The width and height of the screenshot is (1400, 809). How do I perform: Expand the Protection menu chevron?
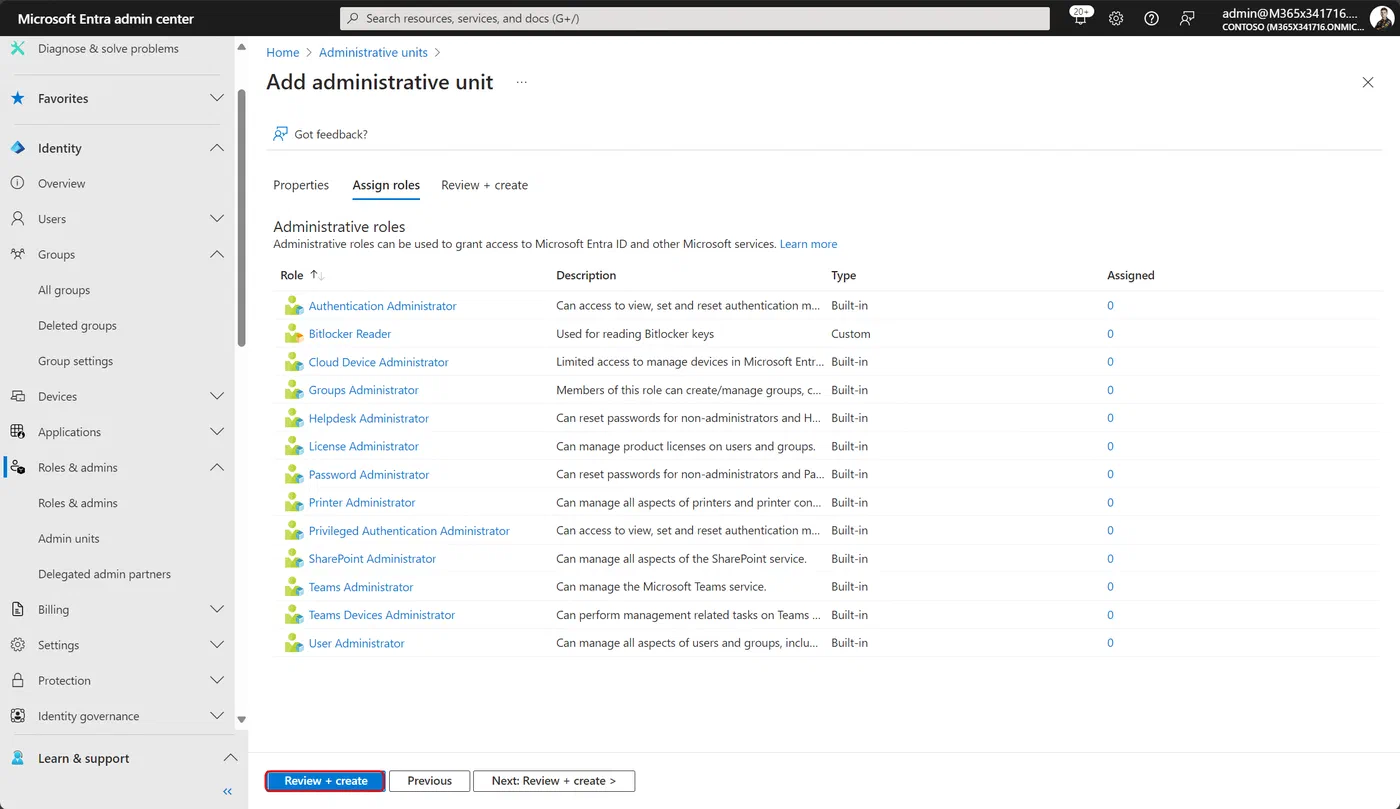click(x=217, y=680)
